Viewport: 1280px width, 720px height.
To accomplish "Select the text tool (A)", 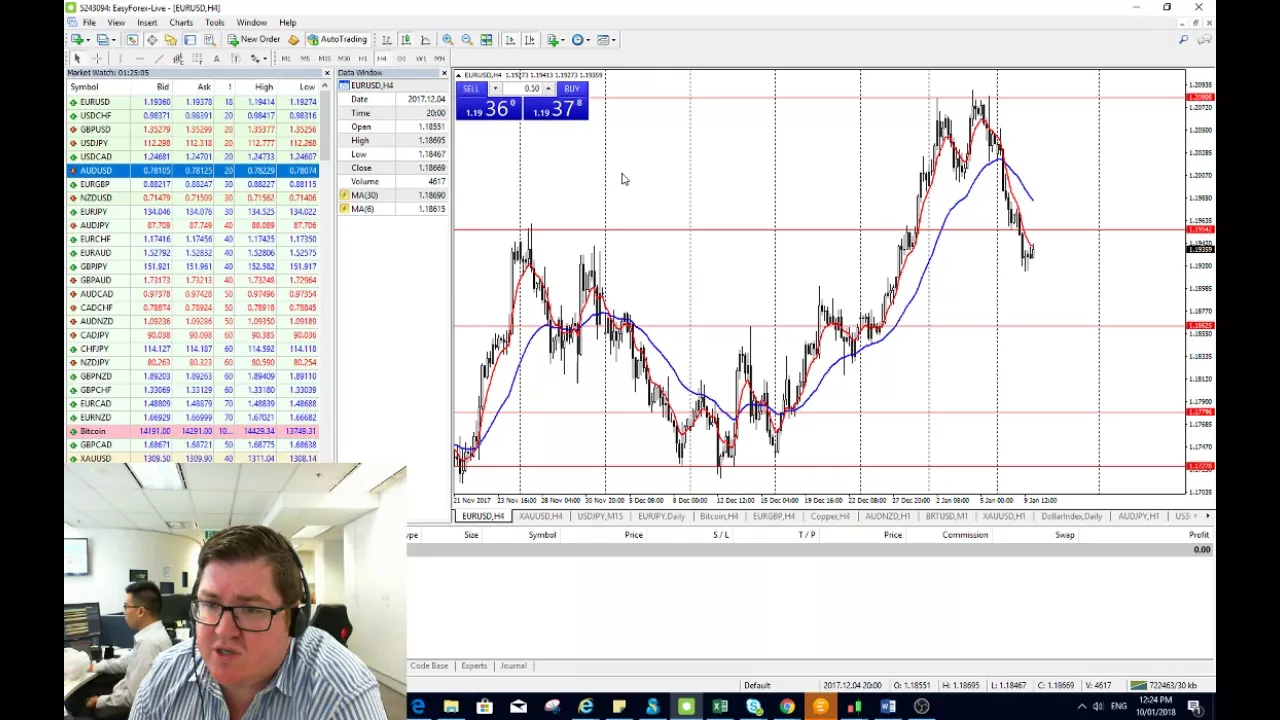I will pyautogui.click(x=216, y=59).
